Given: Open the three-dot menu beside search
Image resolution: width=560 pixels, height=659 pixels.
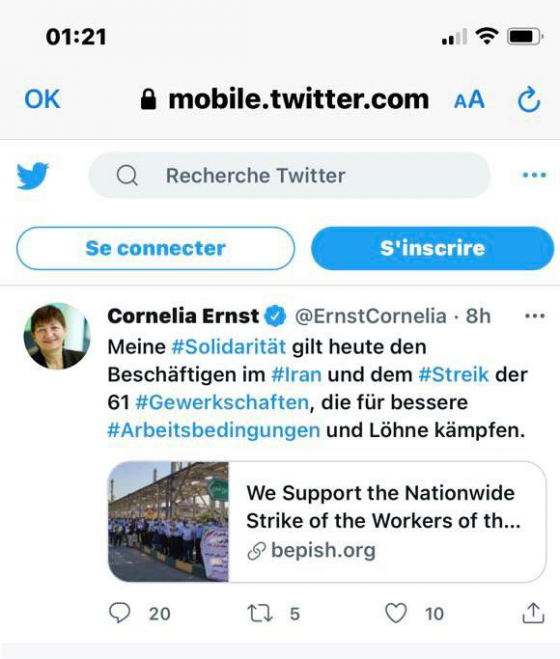Looking at the screenshot, I should point(534,175).
